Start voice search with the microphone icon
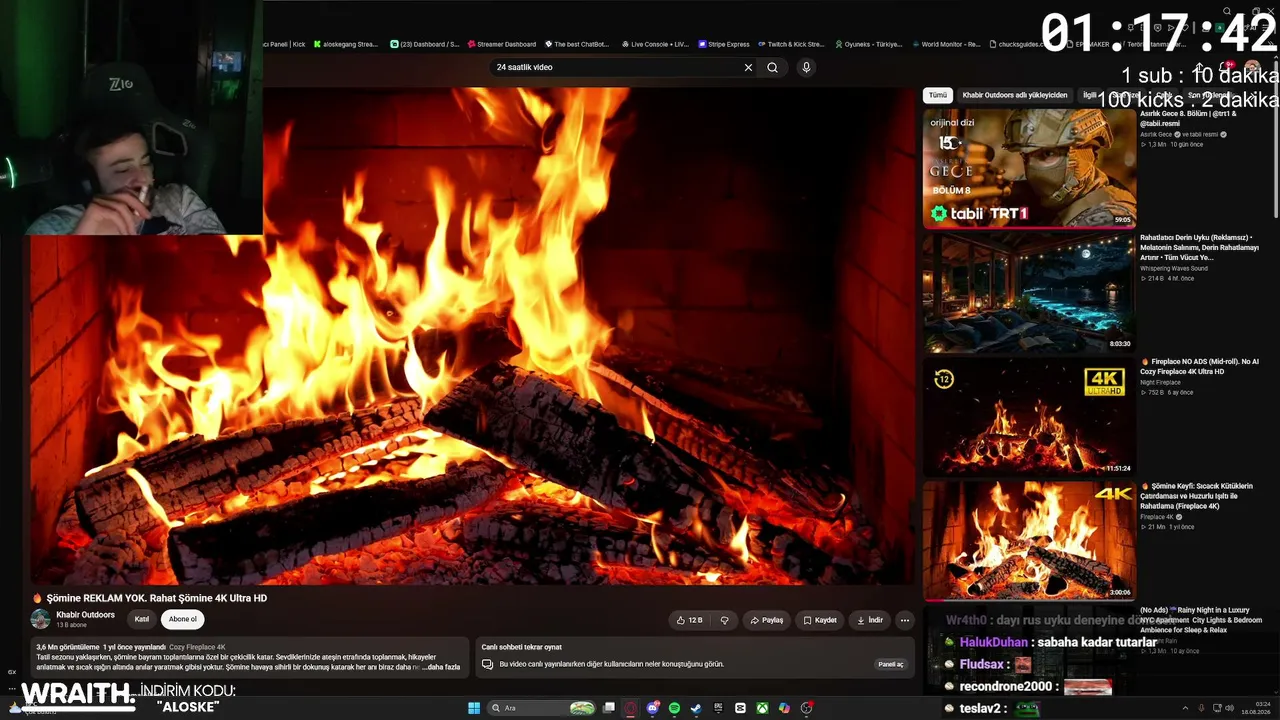Viewport: 1280px width, 720px height. coord(806,67)
